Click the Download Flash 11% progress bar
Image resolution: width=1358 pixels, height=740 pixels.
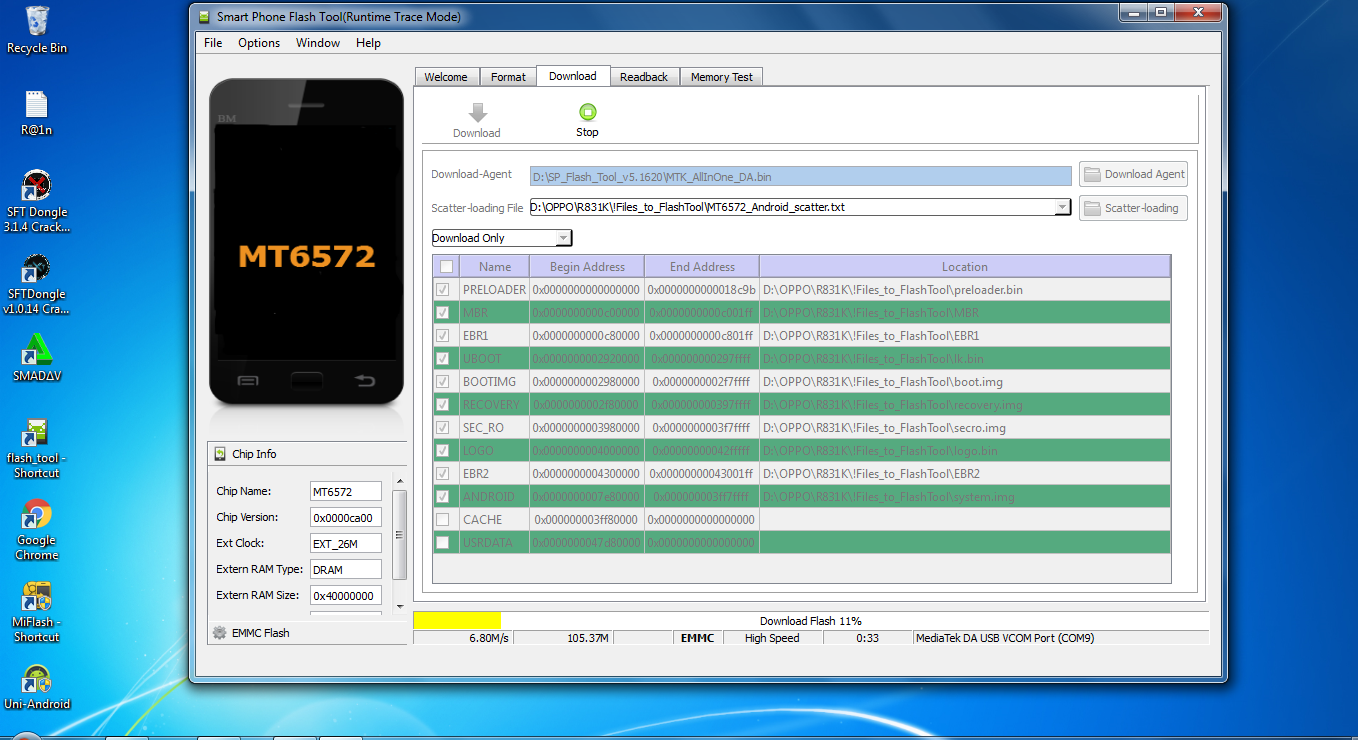[811, 621]
